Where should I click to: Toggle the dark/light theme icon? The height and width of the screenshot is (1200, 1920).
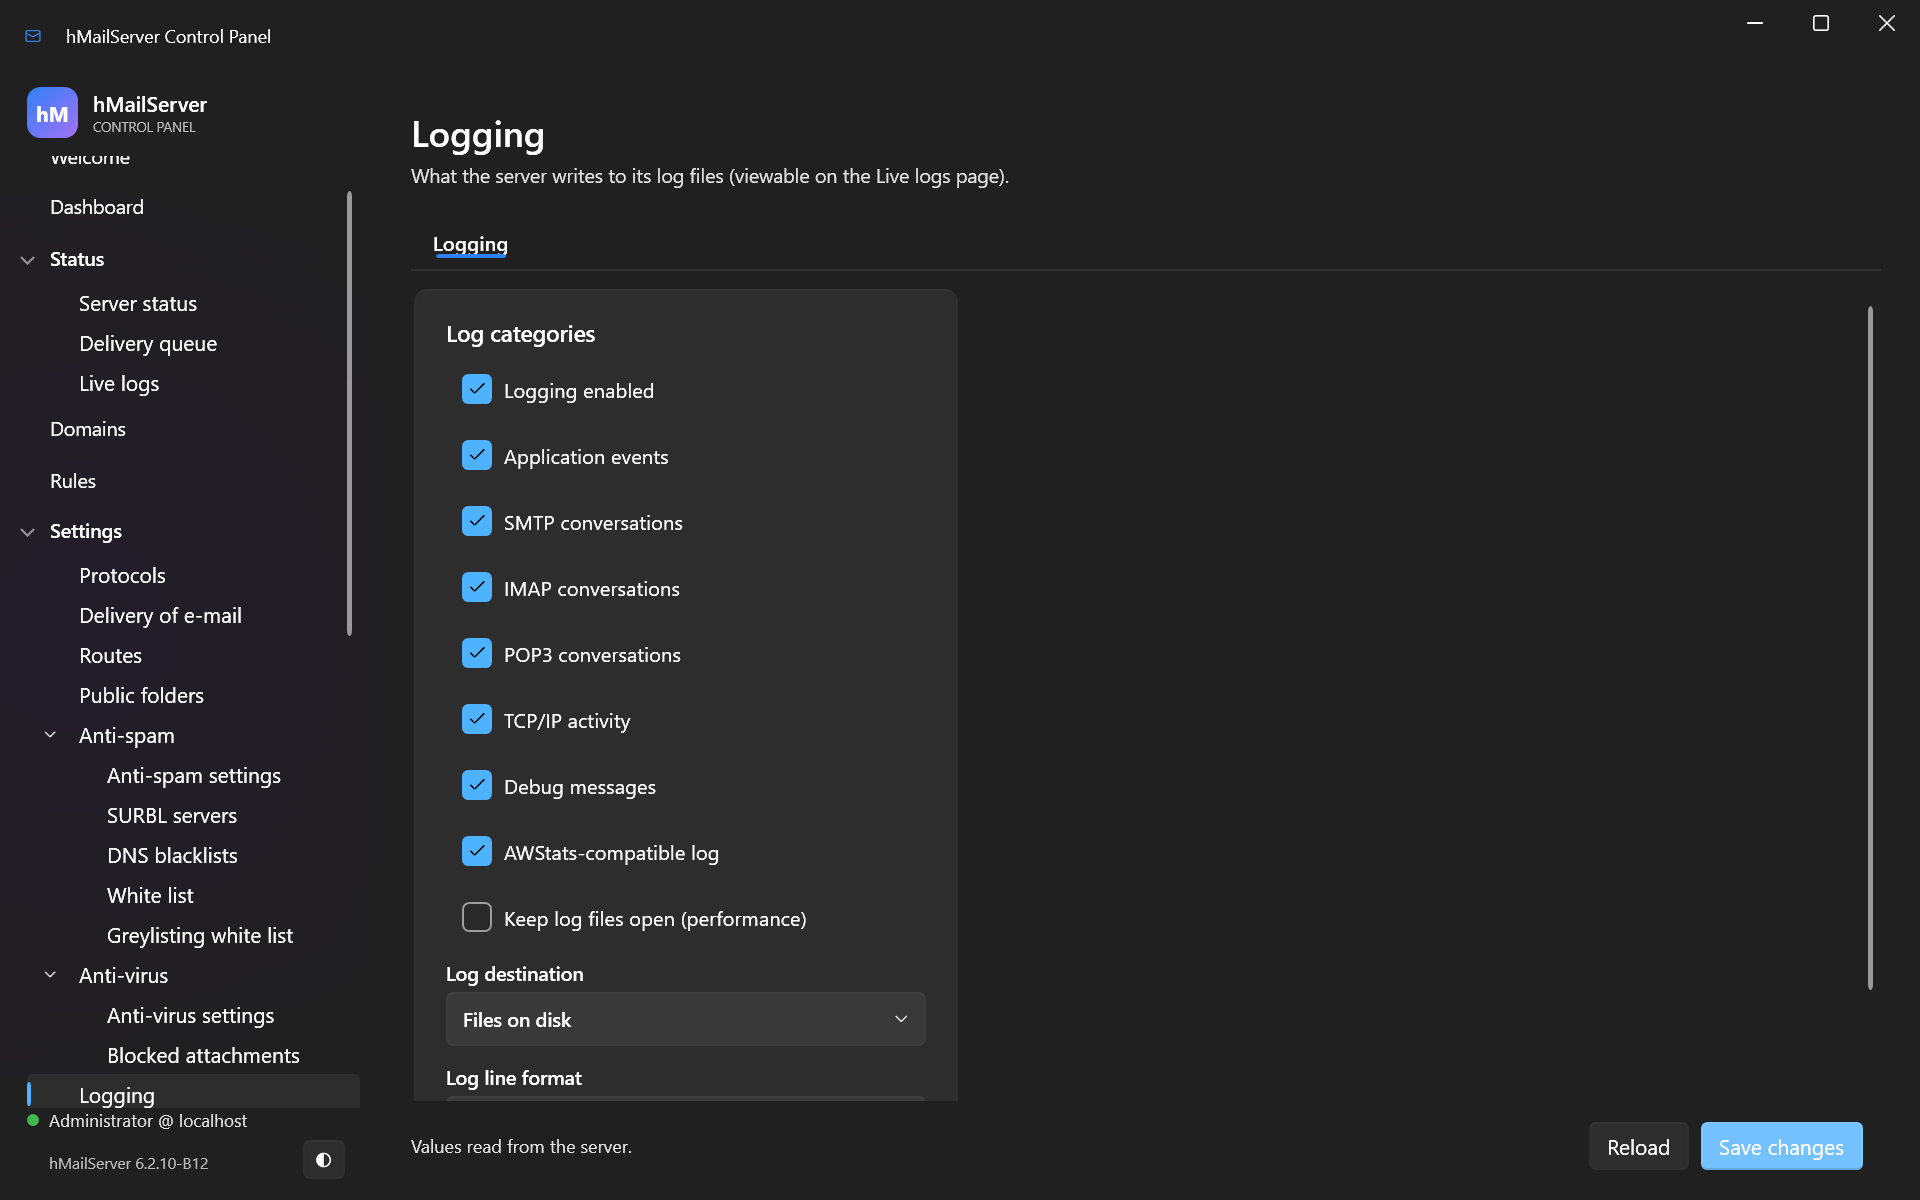(x=323, y=1160)
